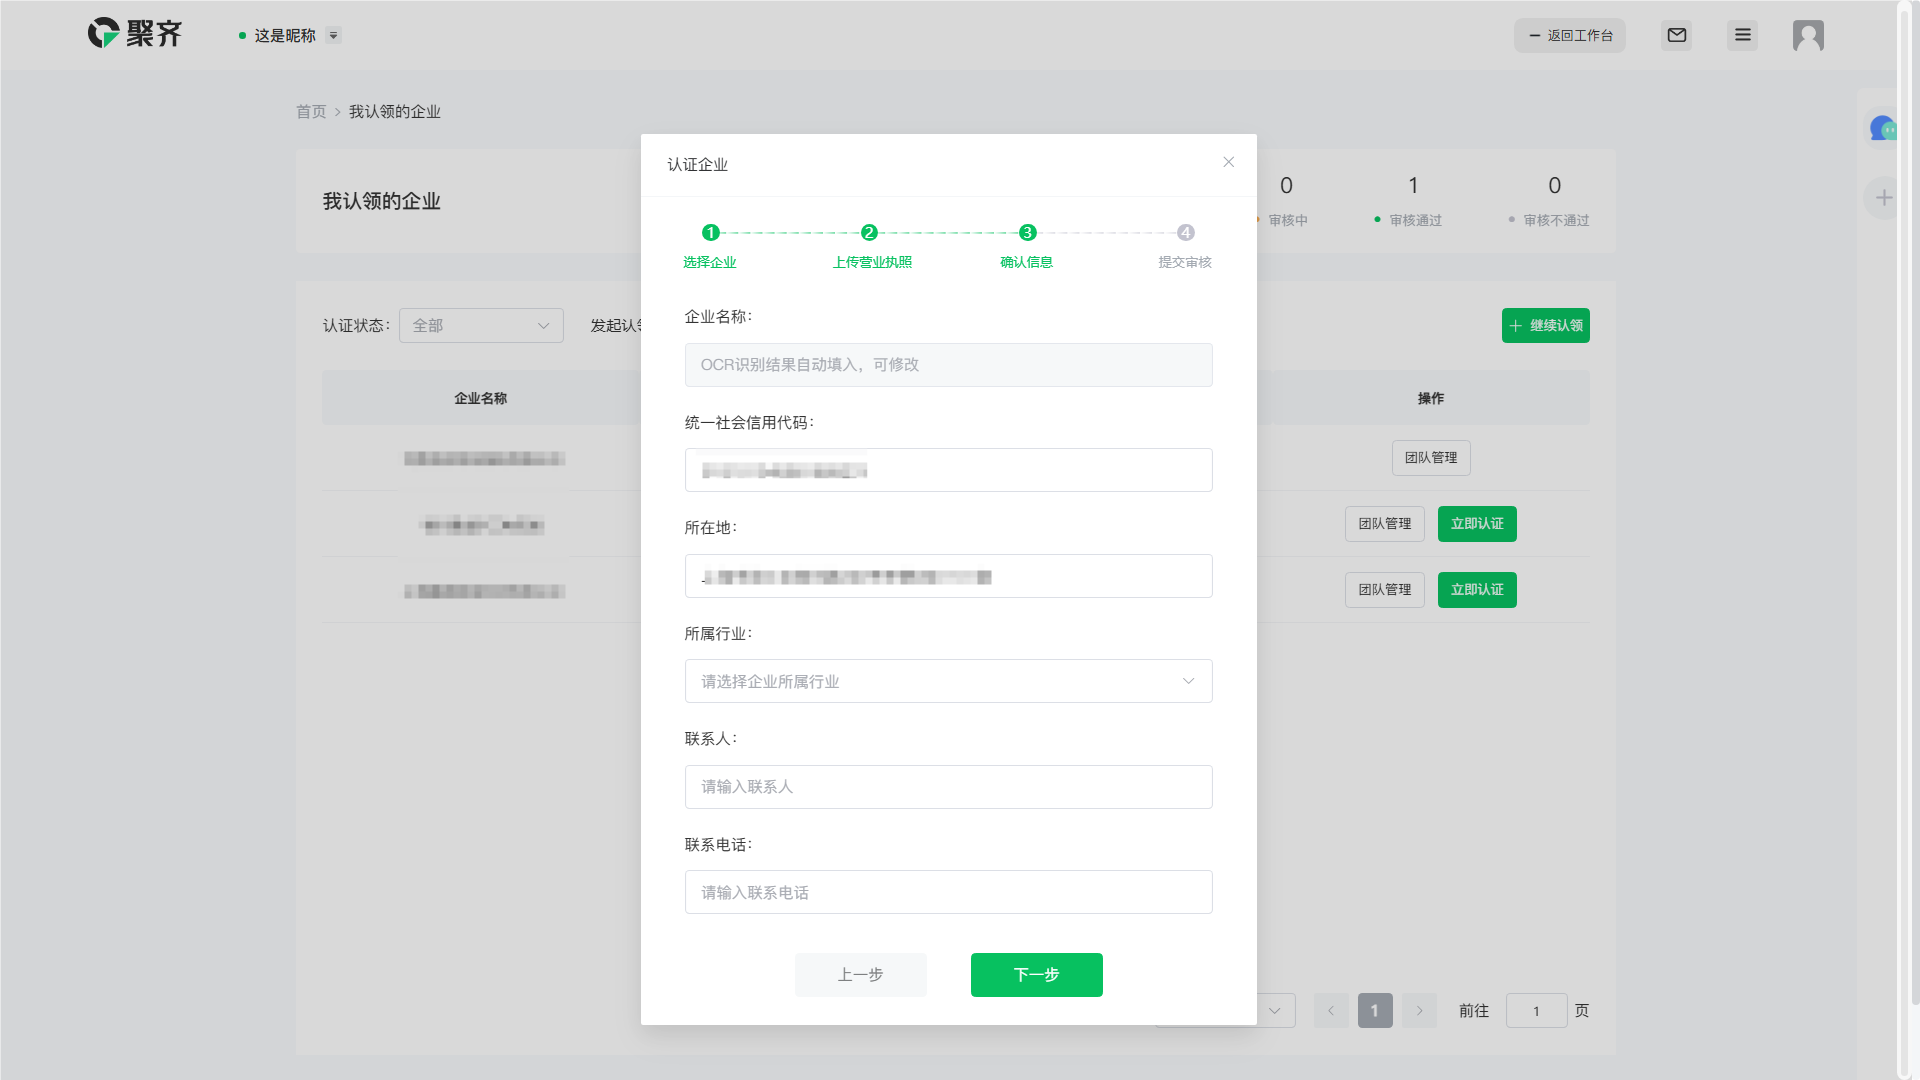Viewport: 1920px width, 1080px height.
Task: Click the plus icon on right sidebar
Action: (x=1884, y=198)
